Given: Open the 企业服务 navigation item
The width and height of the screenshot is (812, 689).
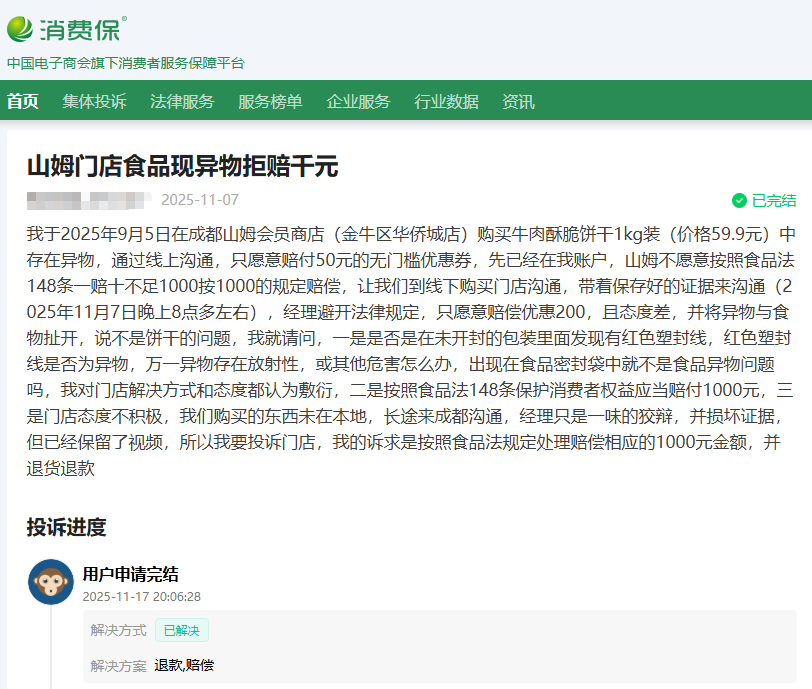Looking at the screenshot, I should (x=358, y=102).
